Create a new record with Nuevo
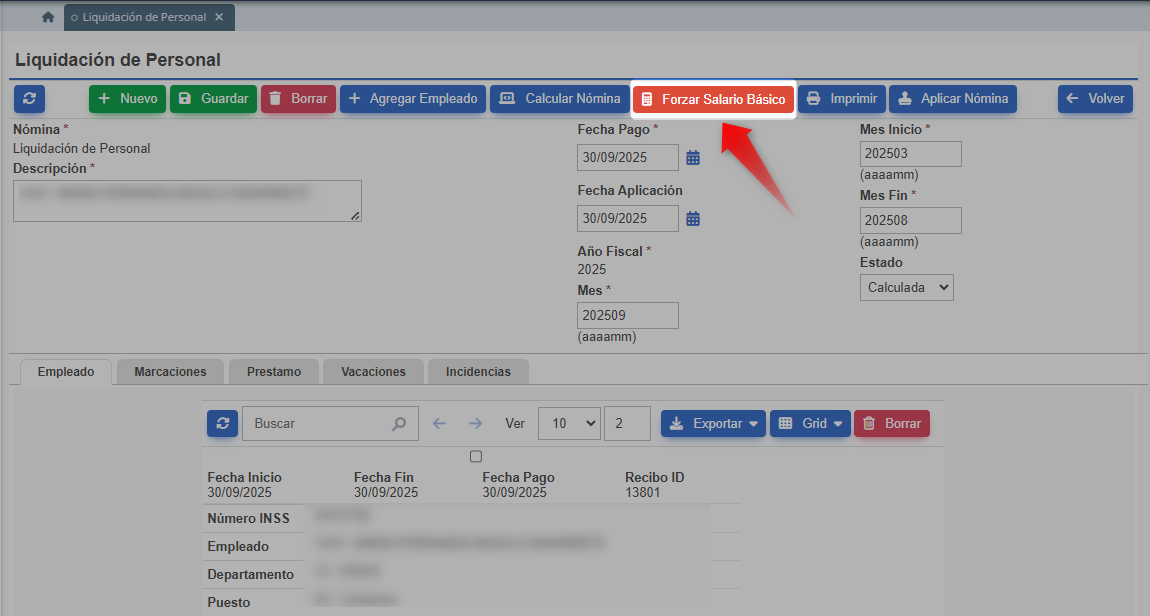 [128, 98]
